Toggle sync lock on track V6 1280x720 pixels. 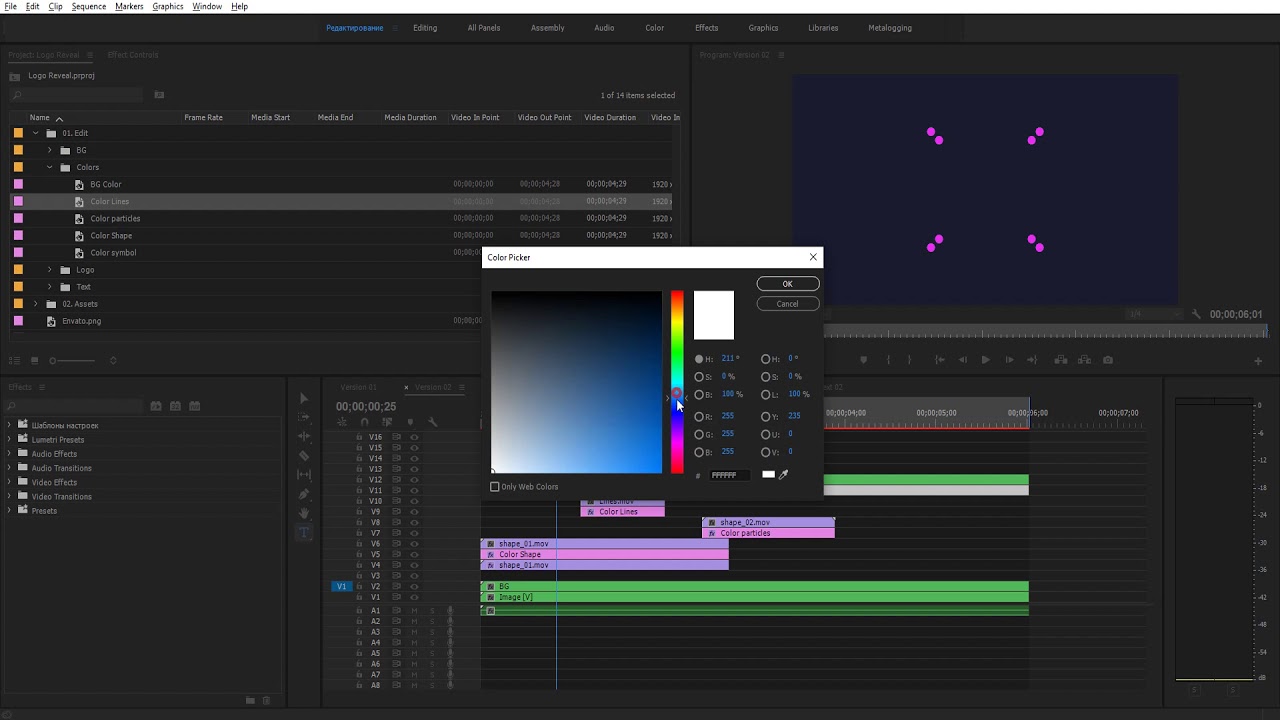(396, 544)
